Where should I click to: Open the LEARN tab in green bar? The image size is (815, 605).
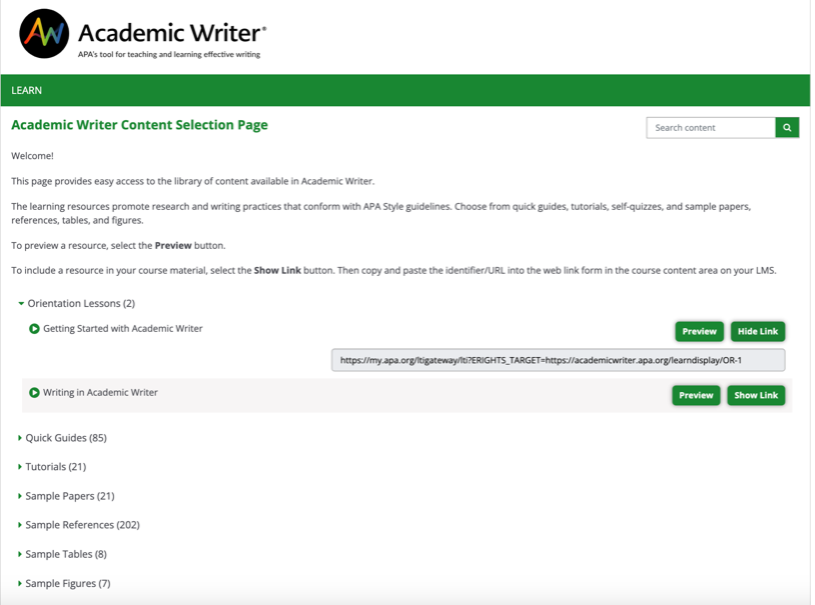click(x=27, y=90)
